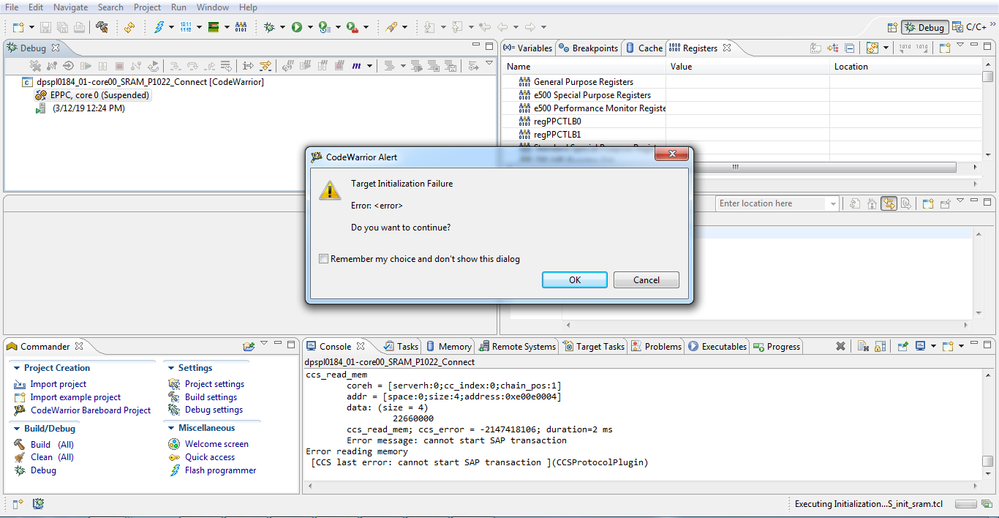999x518 pixels.
Task: Click the Build hammer toolbar icon
Action: pos(101,27)
